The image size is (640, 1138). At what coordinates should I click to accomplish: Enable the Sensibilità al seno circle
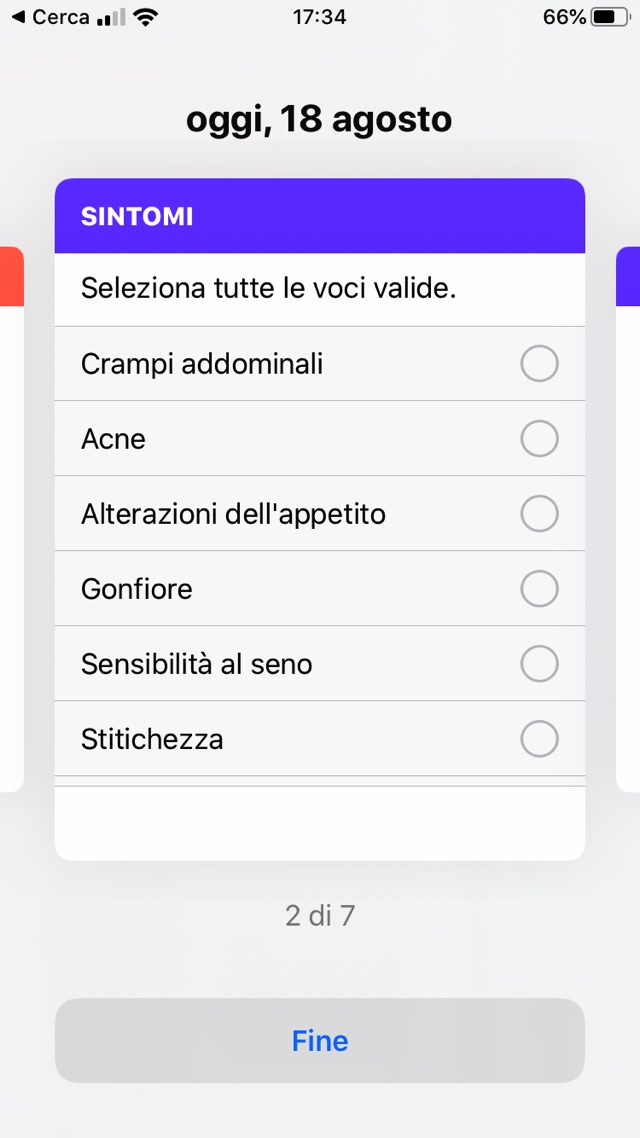[x=539, y=664]
